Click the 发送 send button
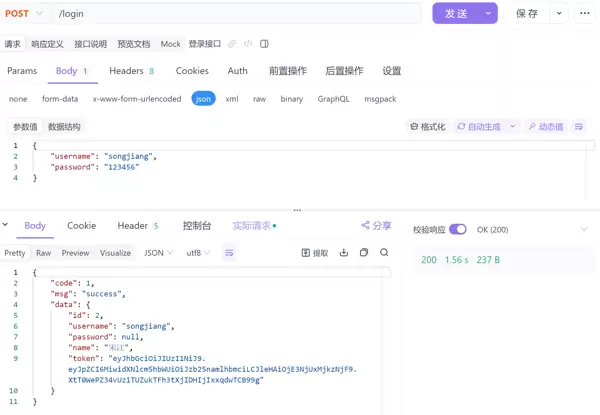Image resolution: width=600 pixels, height=415 pixels. (x=456, y=13)
